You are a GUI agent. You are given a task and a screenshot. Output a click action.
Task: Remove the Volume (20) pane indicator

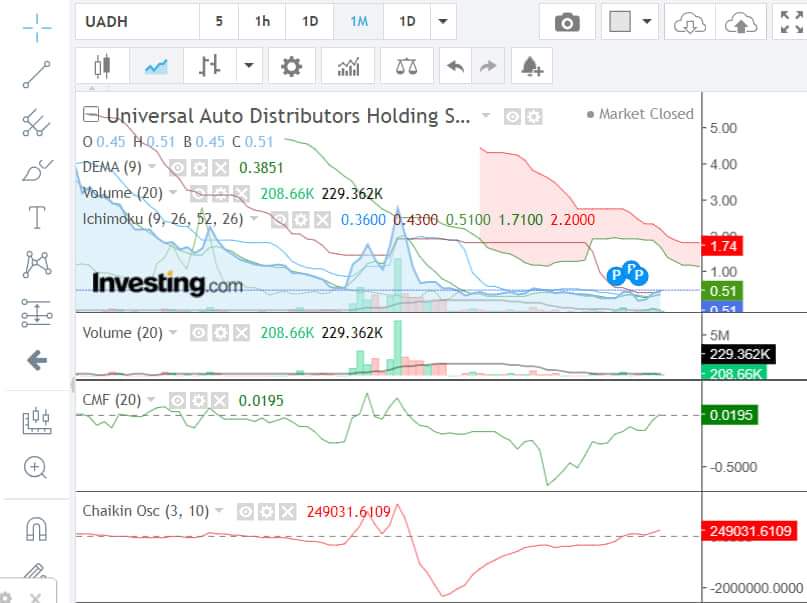click(241, 333)
